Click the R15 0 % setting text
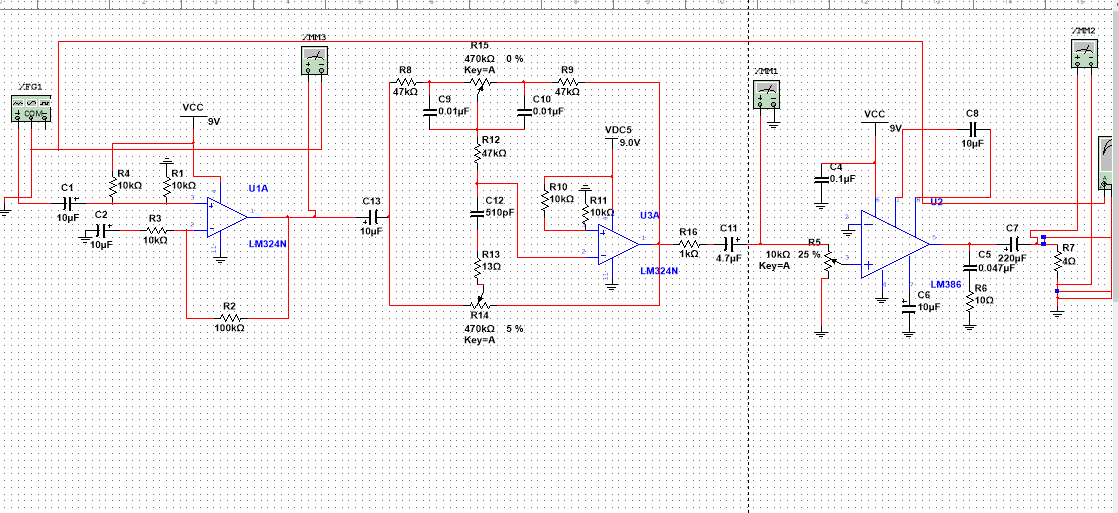This screenshot has height=513, width=1118. 515,59
